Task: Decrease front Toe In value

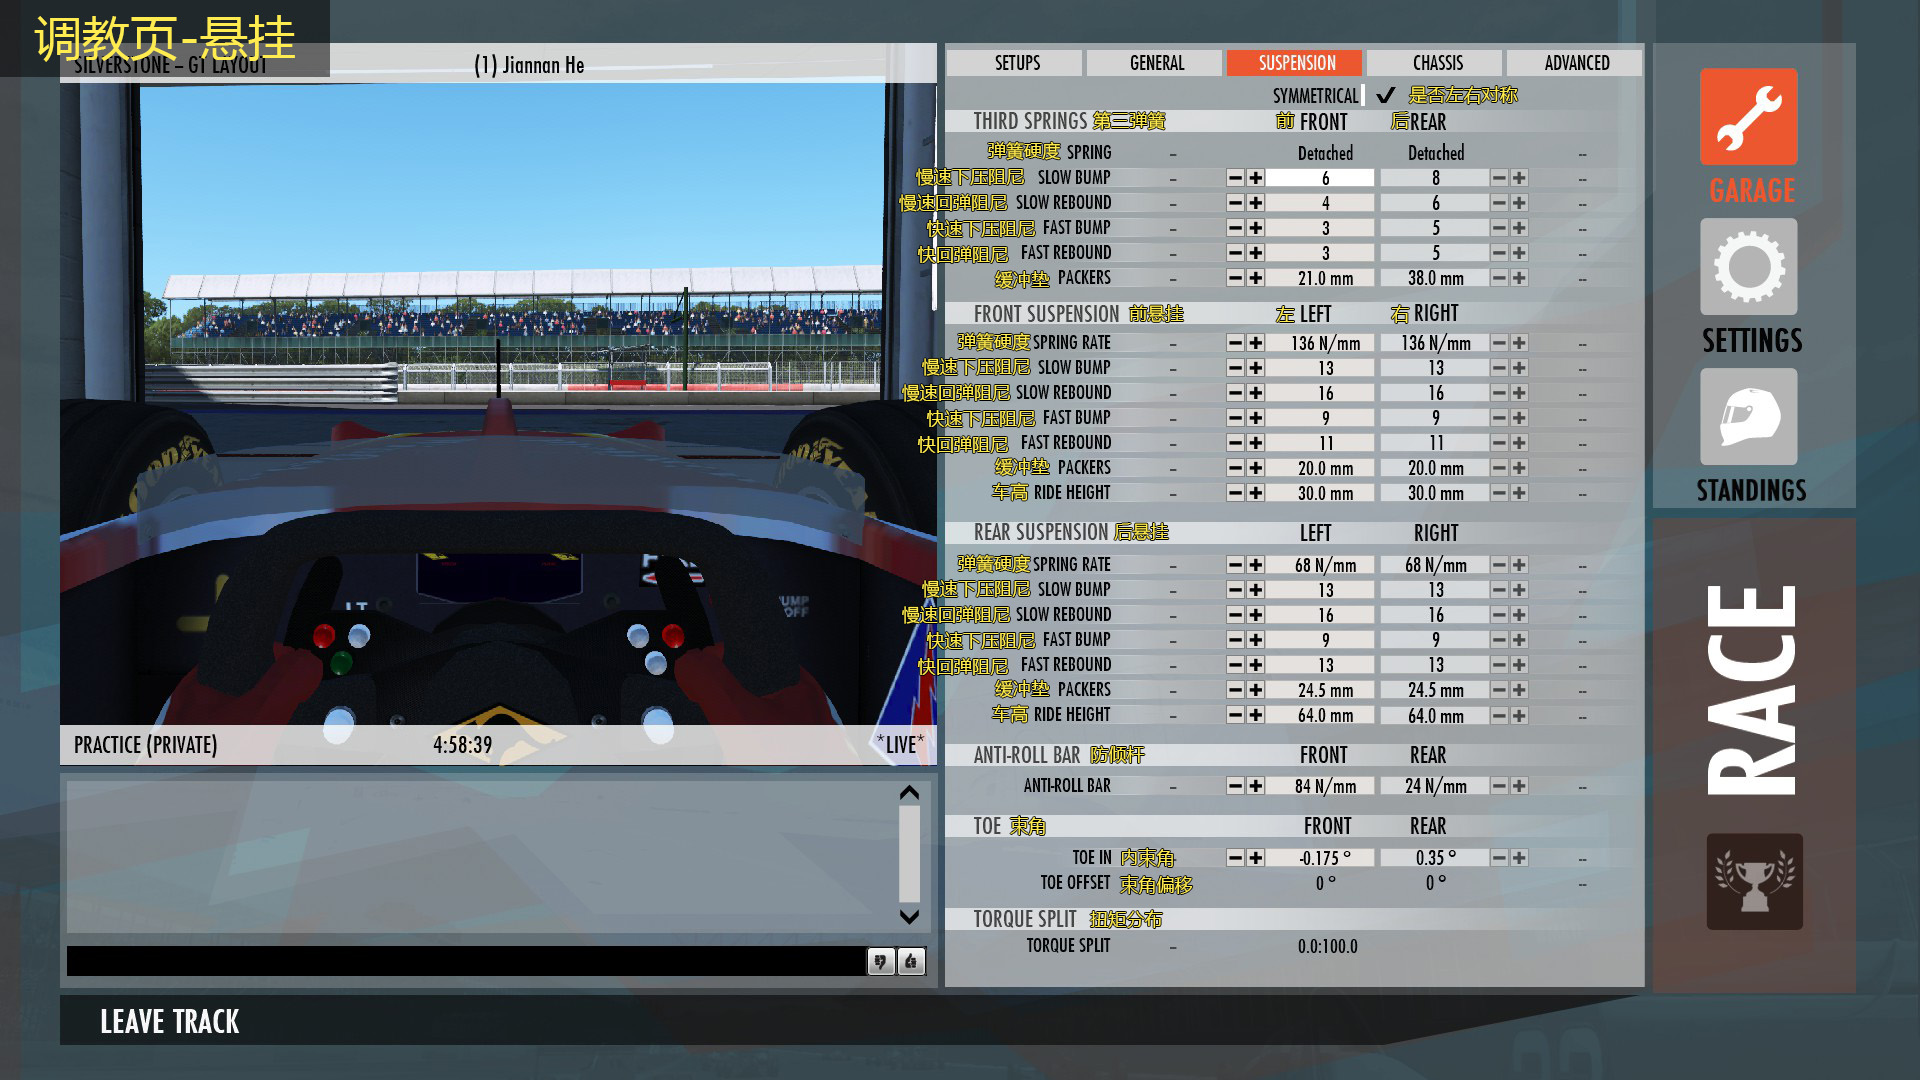Action: [x=1235, y=858]
